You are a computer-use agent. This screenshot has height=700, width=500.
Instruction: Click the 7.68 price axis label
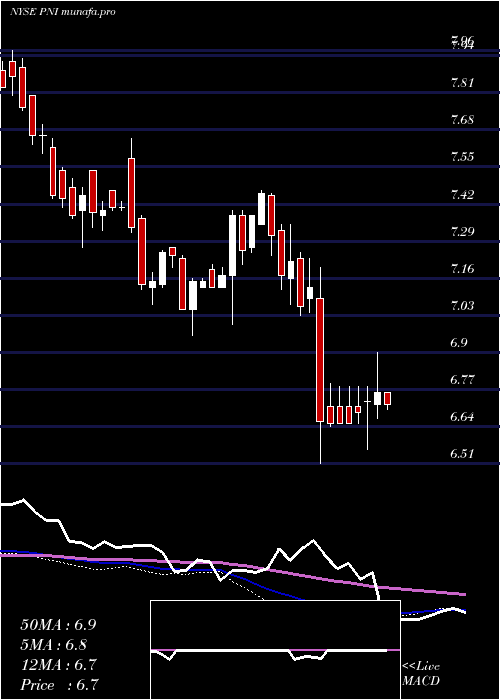coord(462,120)
